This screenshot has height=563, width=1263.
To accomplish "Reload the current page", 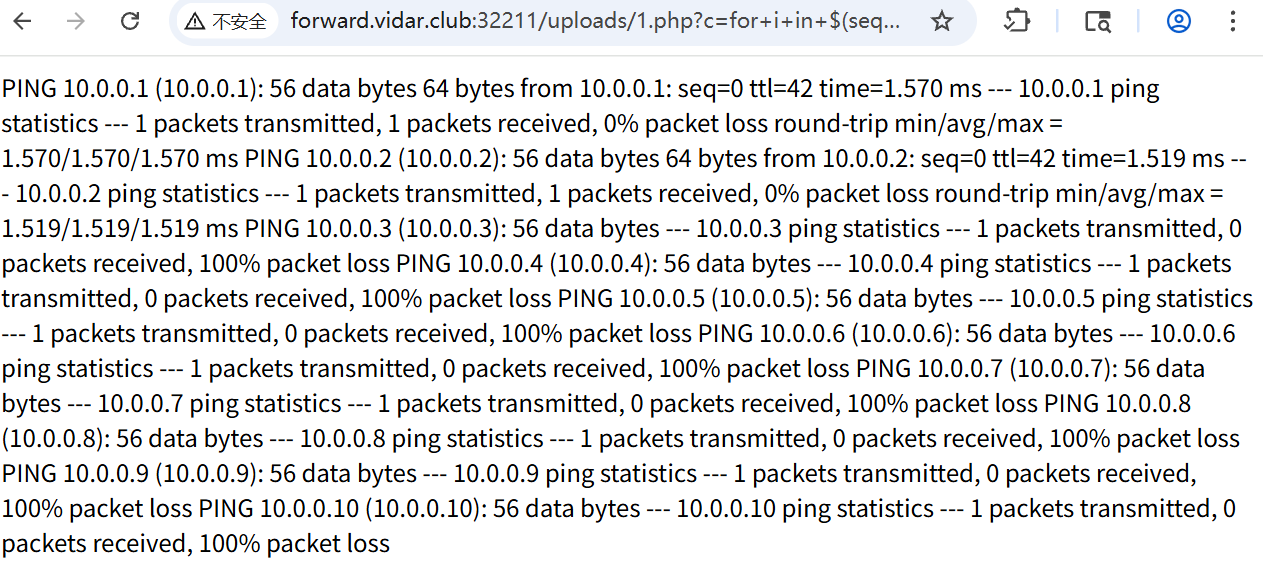I will (130, 21).
